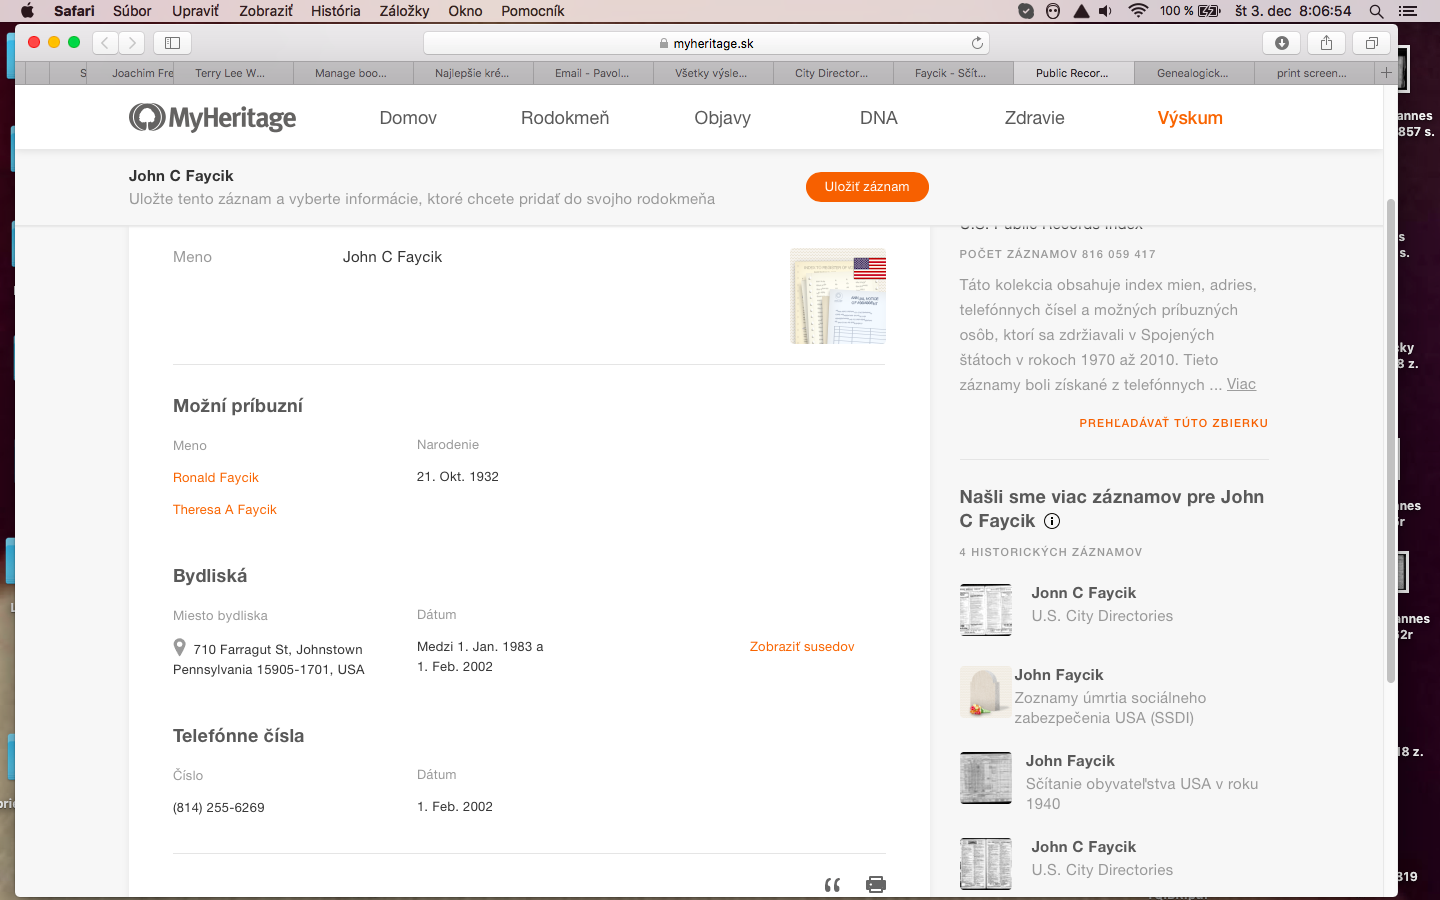Open the Rodokmeň navigation menu
The width and height of the screenshot is (1440, 900).
point(564,118)
